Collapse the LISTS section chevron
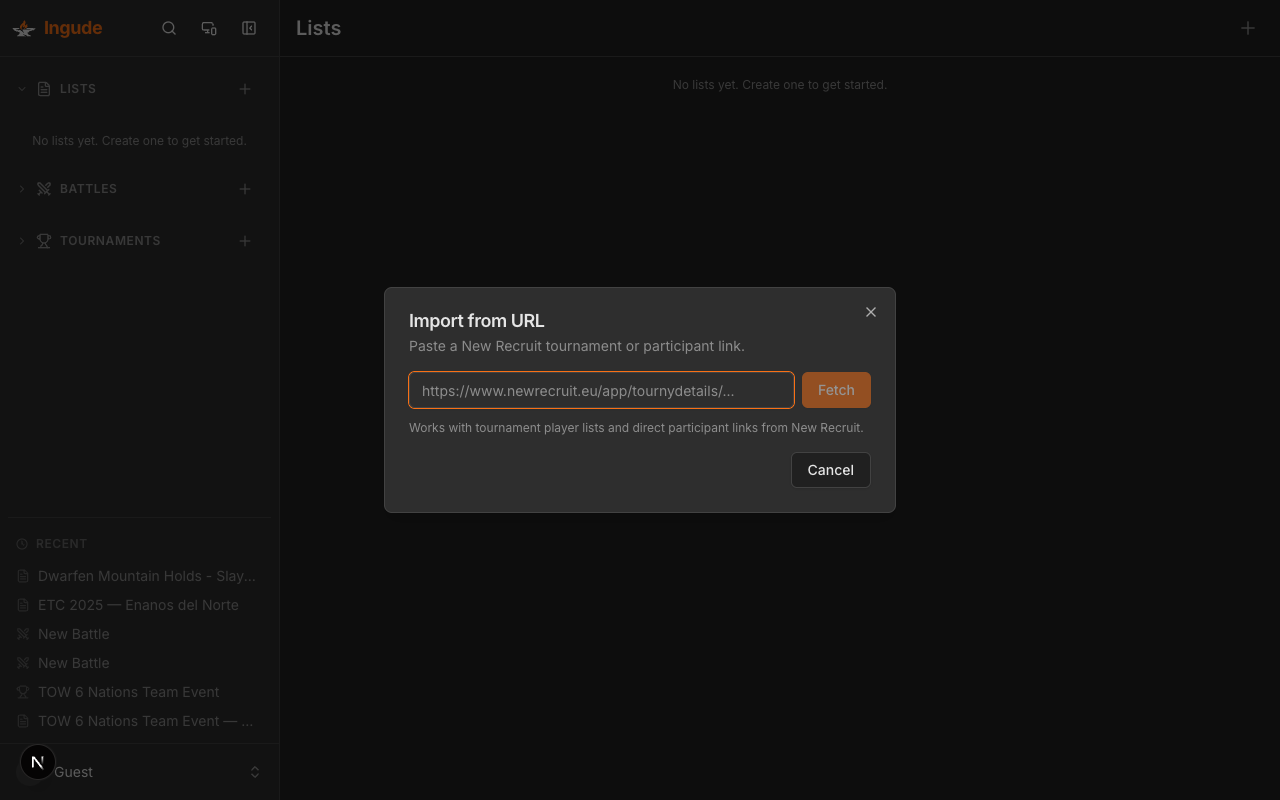The height and width of the screenshot is (800, 1280). point(21,88)
